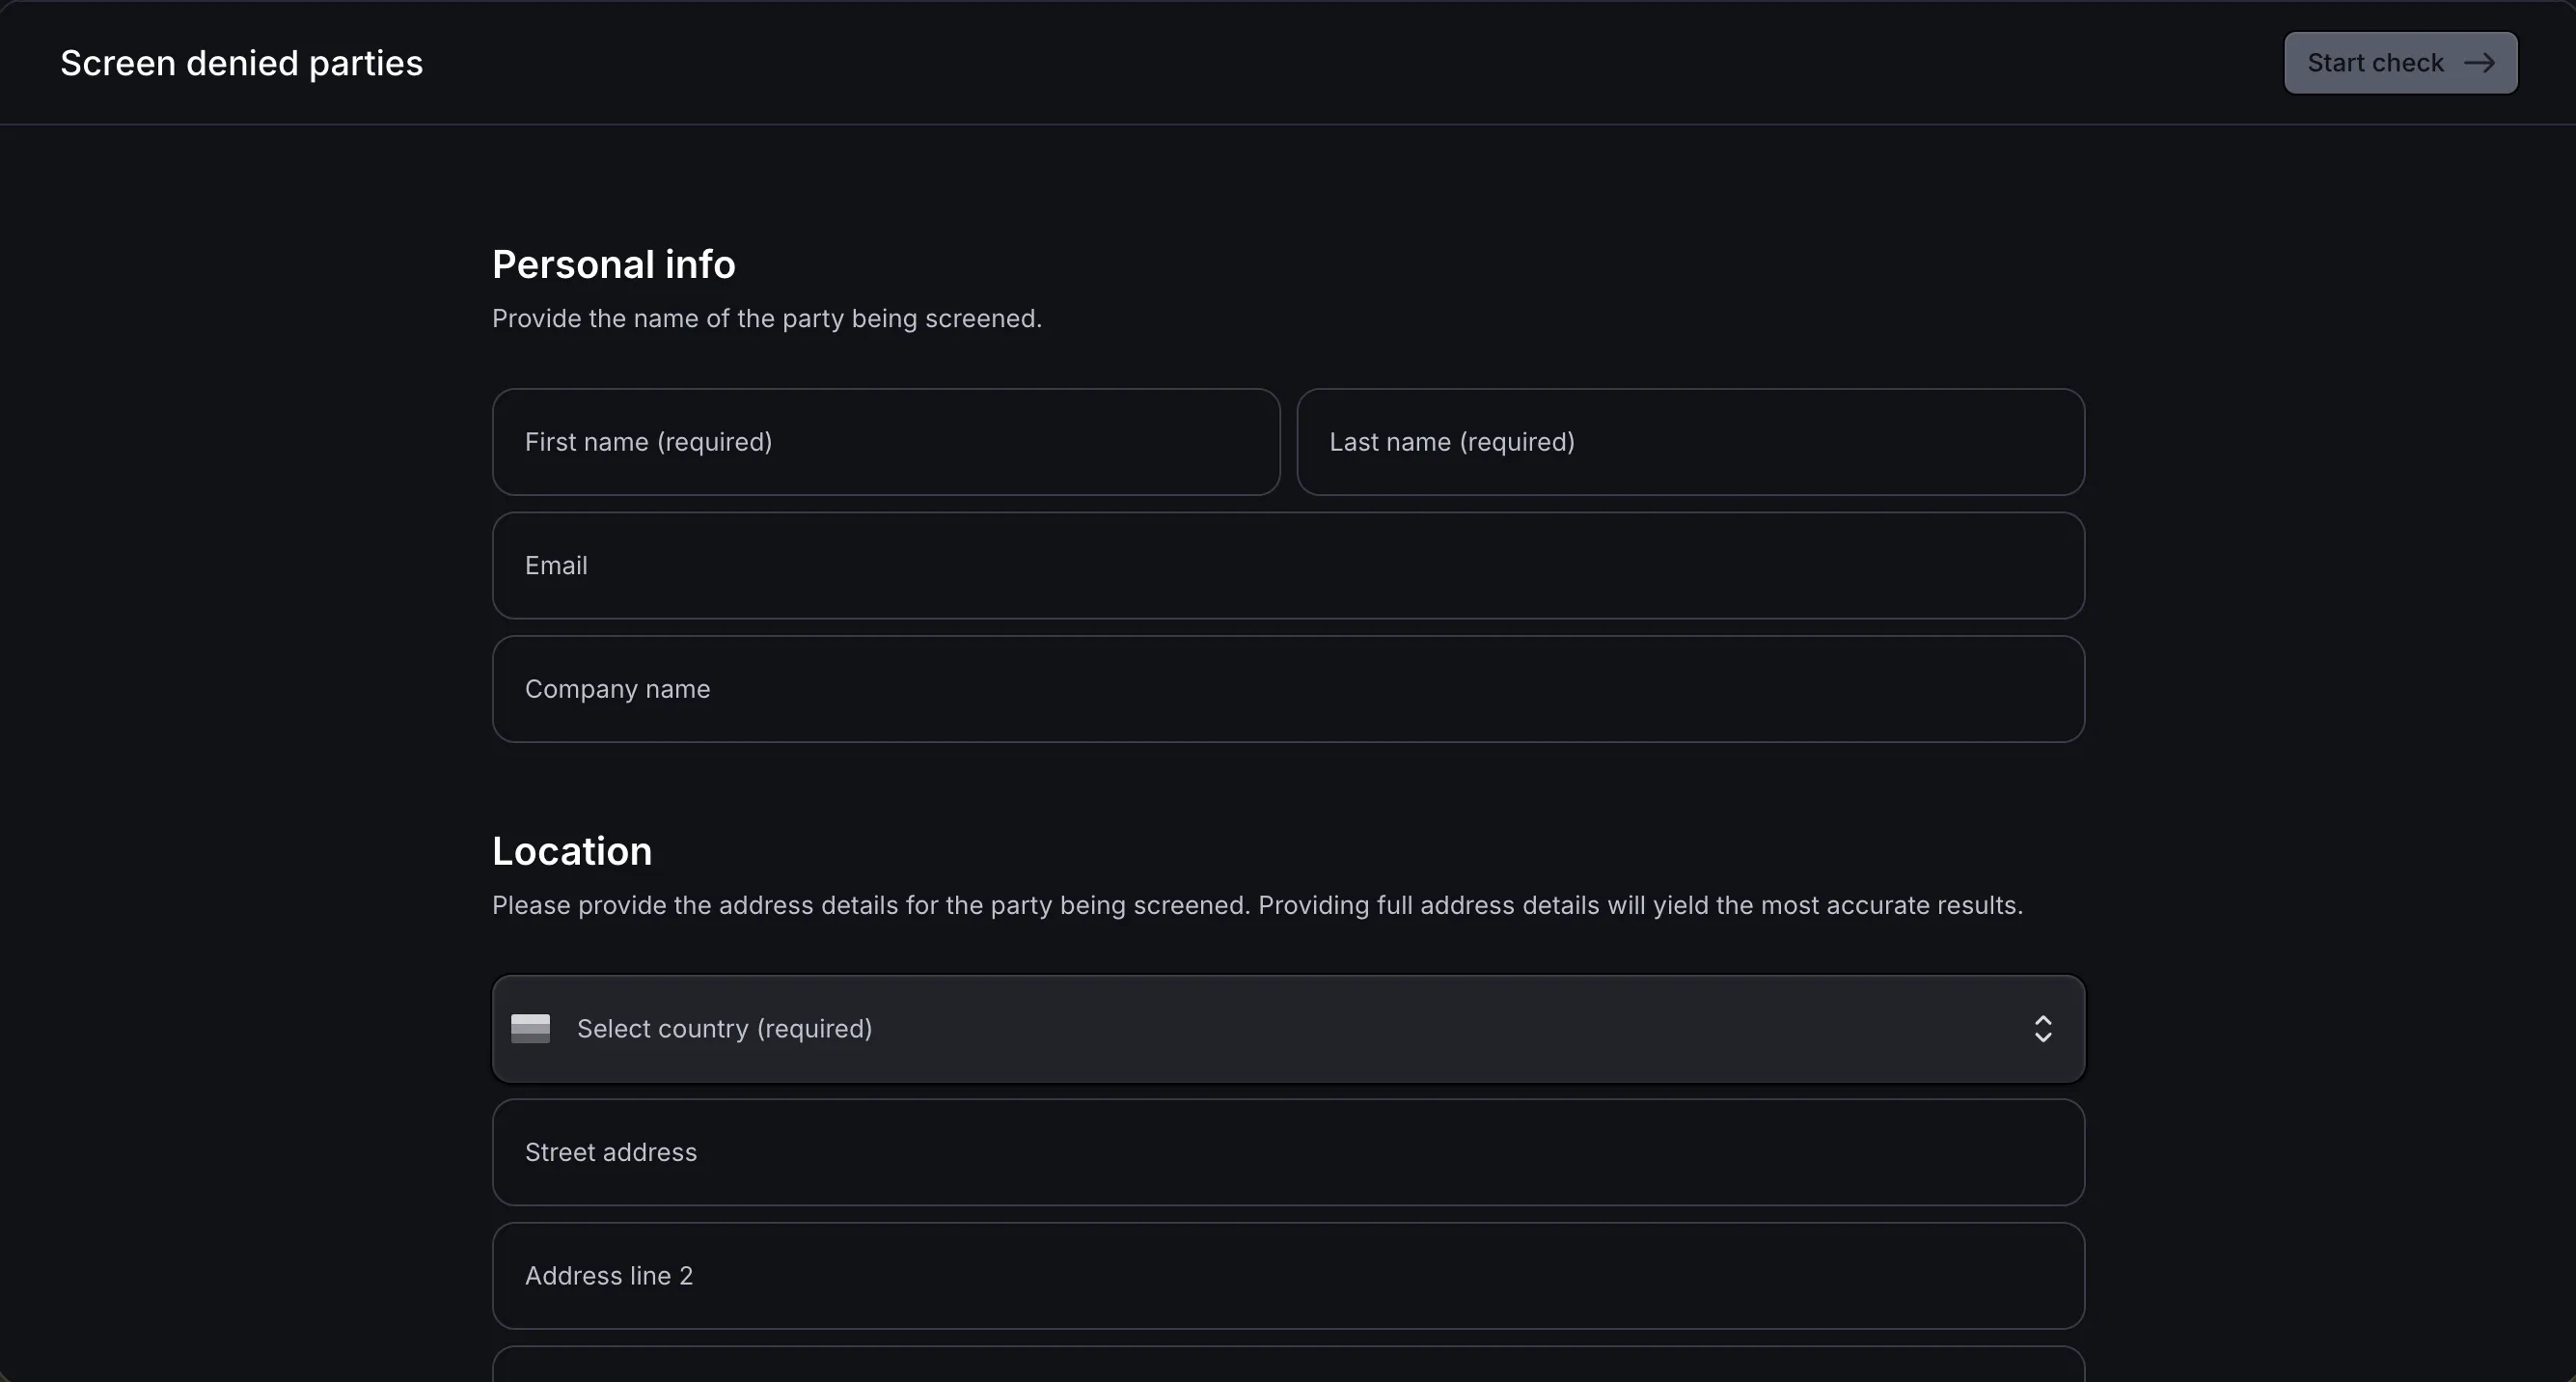The height and width of the screenshot is (1382, 2576).
Task: Click the Personal info heading
Action: click(614, 265)
